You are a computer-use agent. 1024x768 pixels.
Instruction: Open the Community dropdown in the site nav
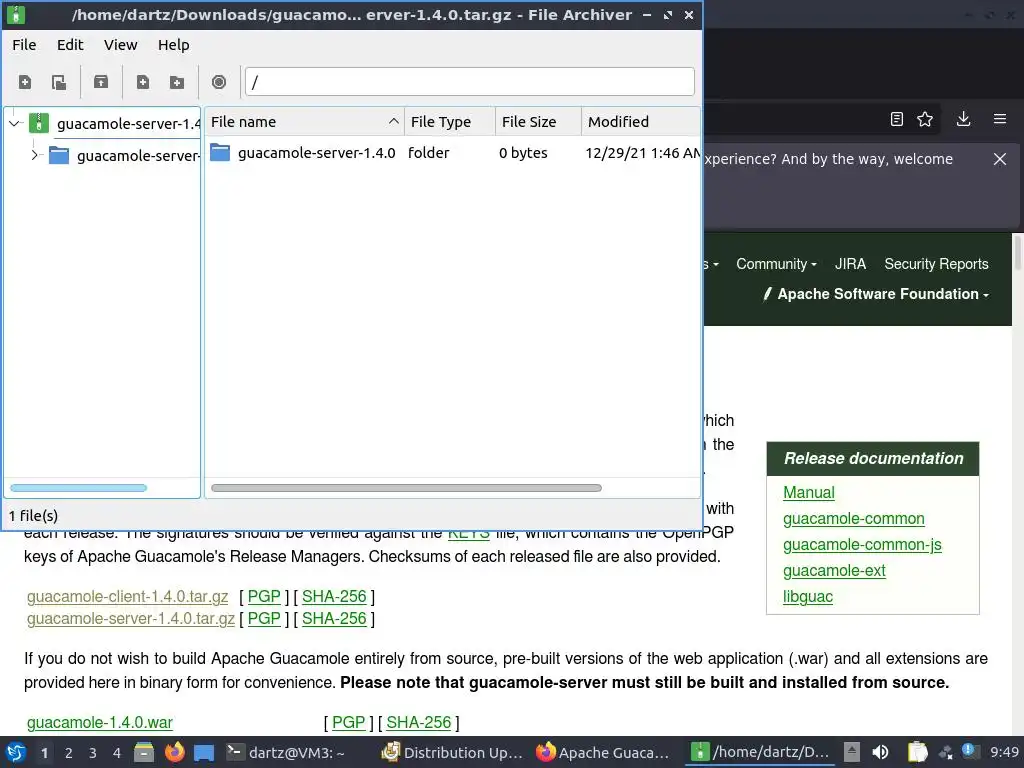pyautogui.click(x=776, y=264)
